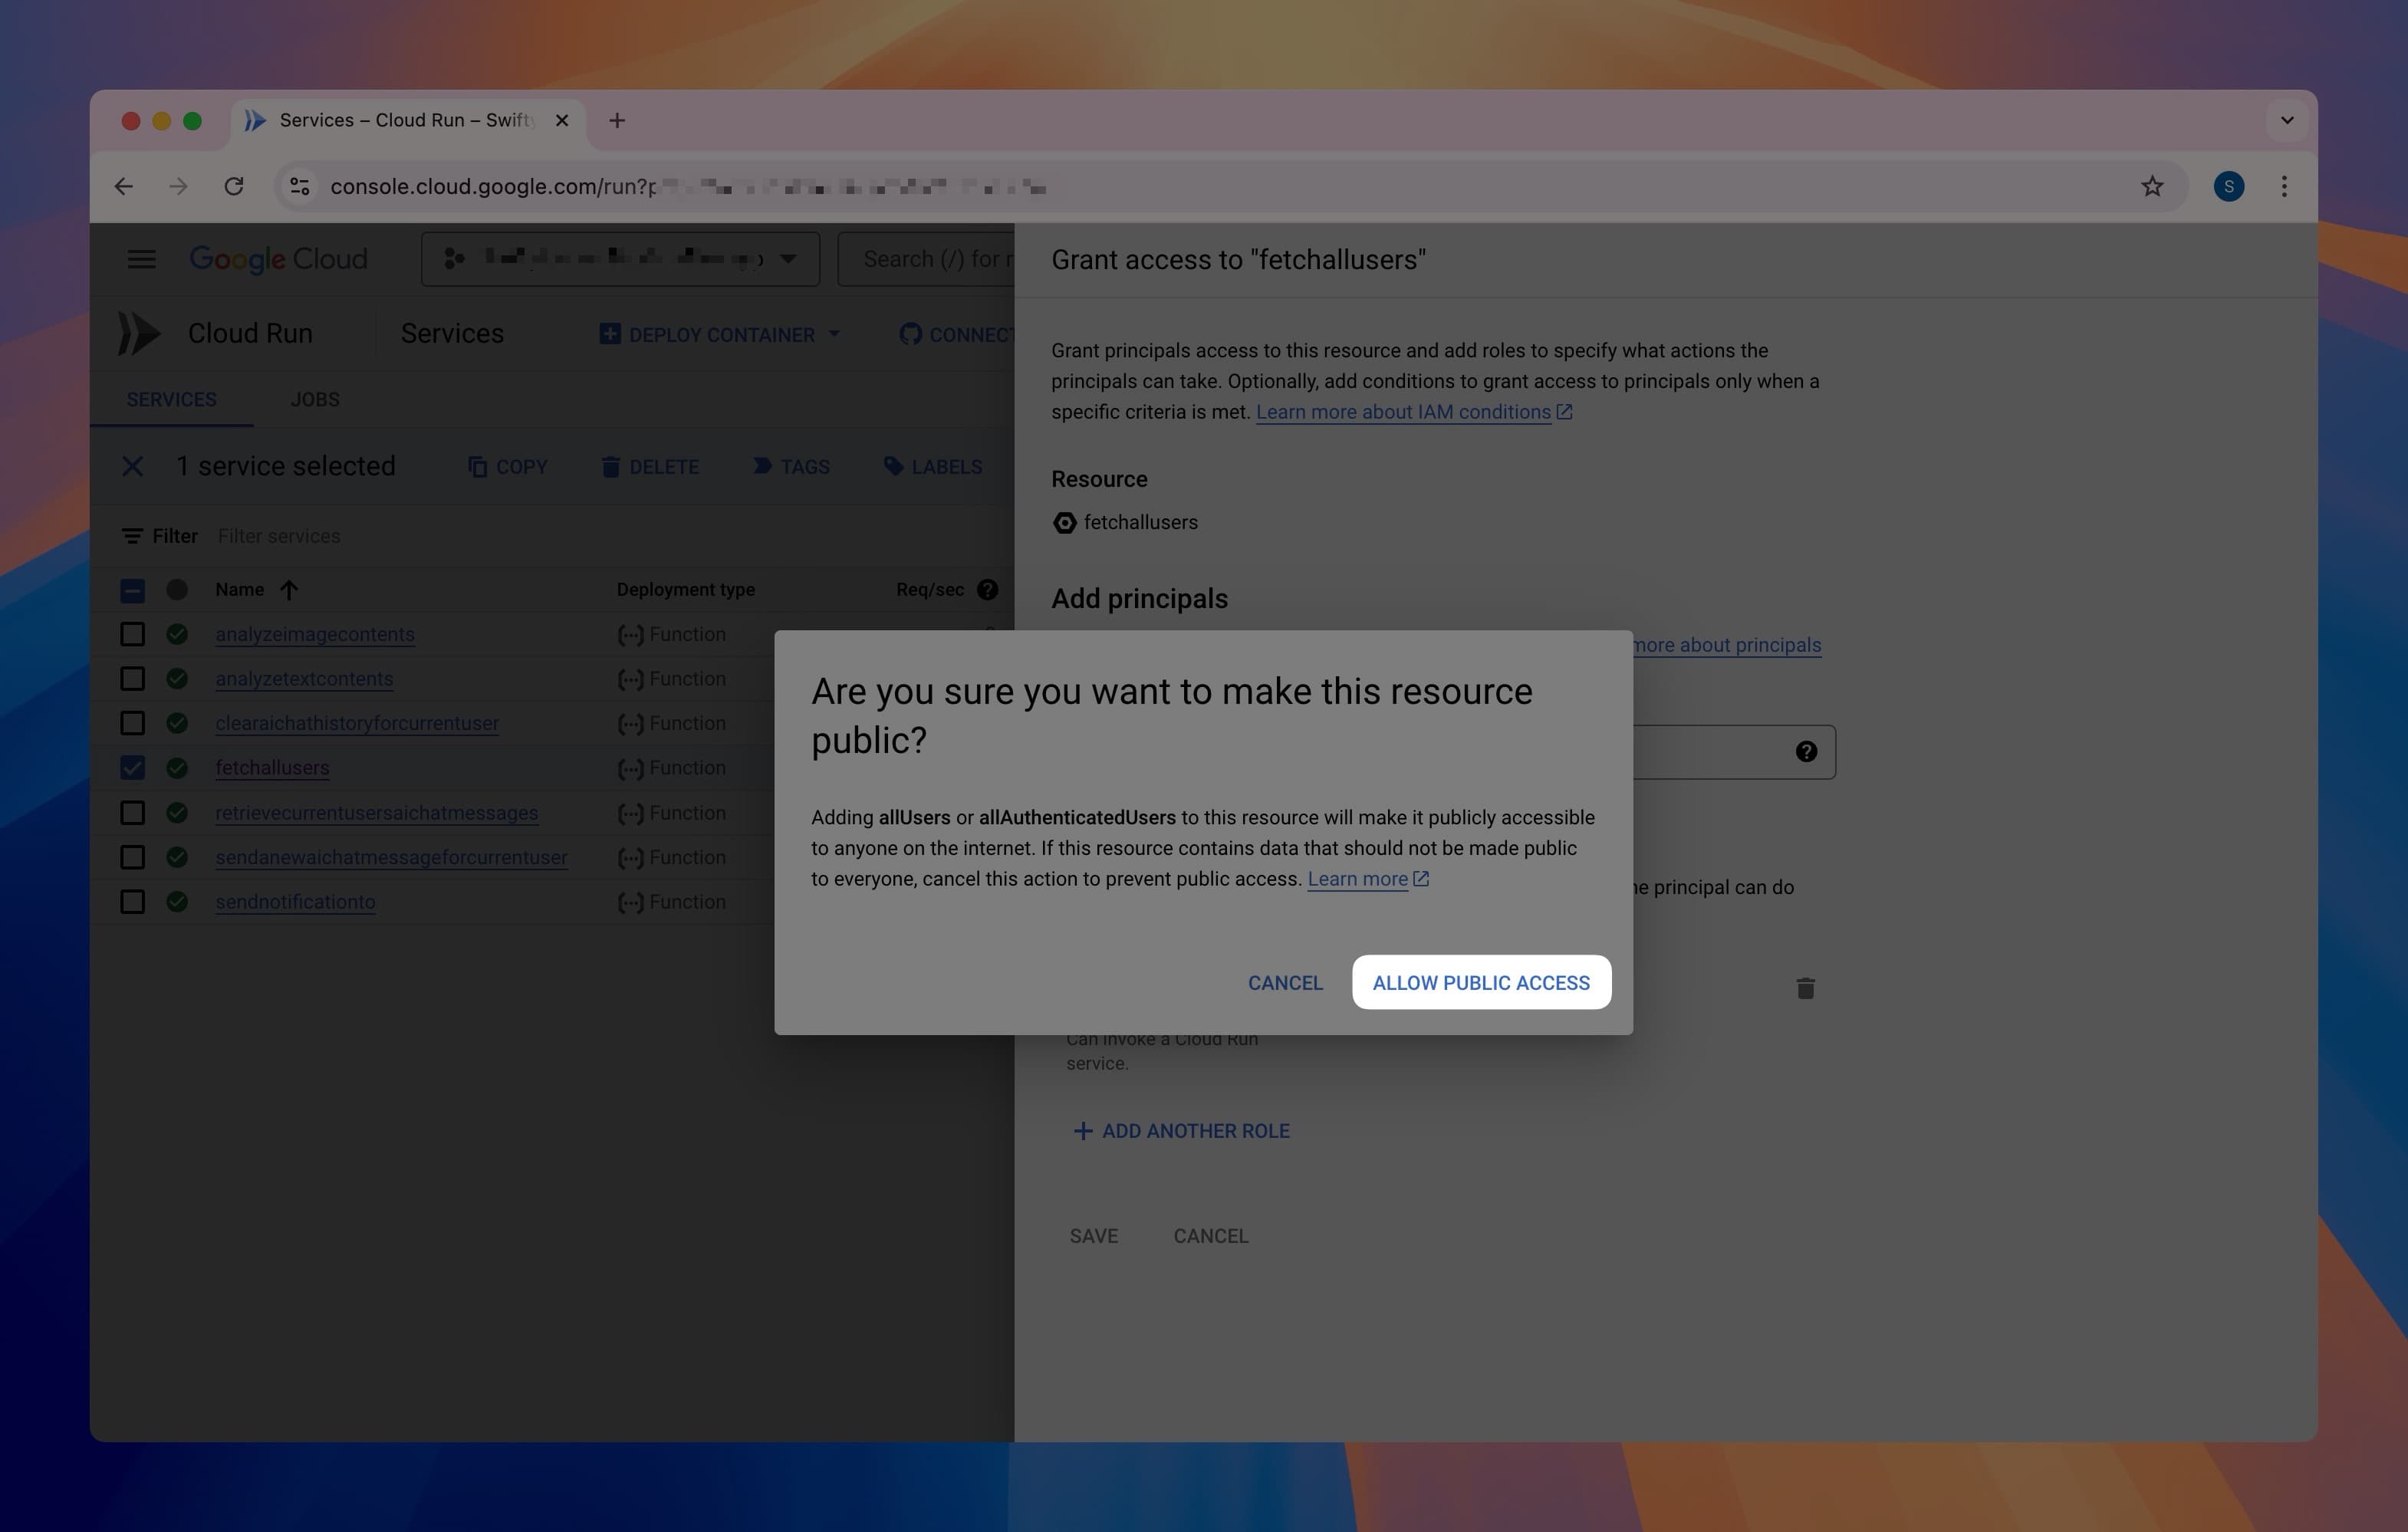Click the principals field help icon
2408x1532 pixels.
[x=1806, y=752]
